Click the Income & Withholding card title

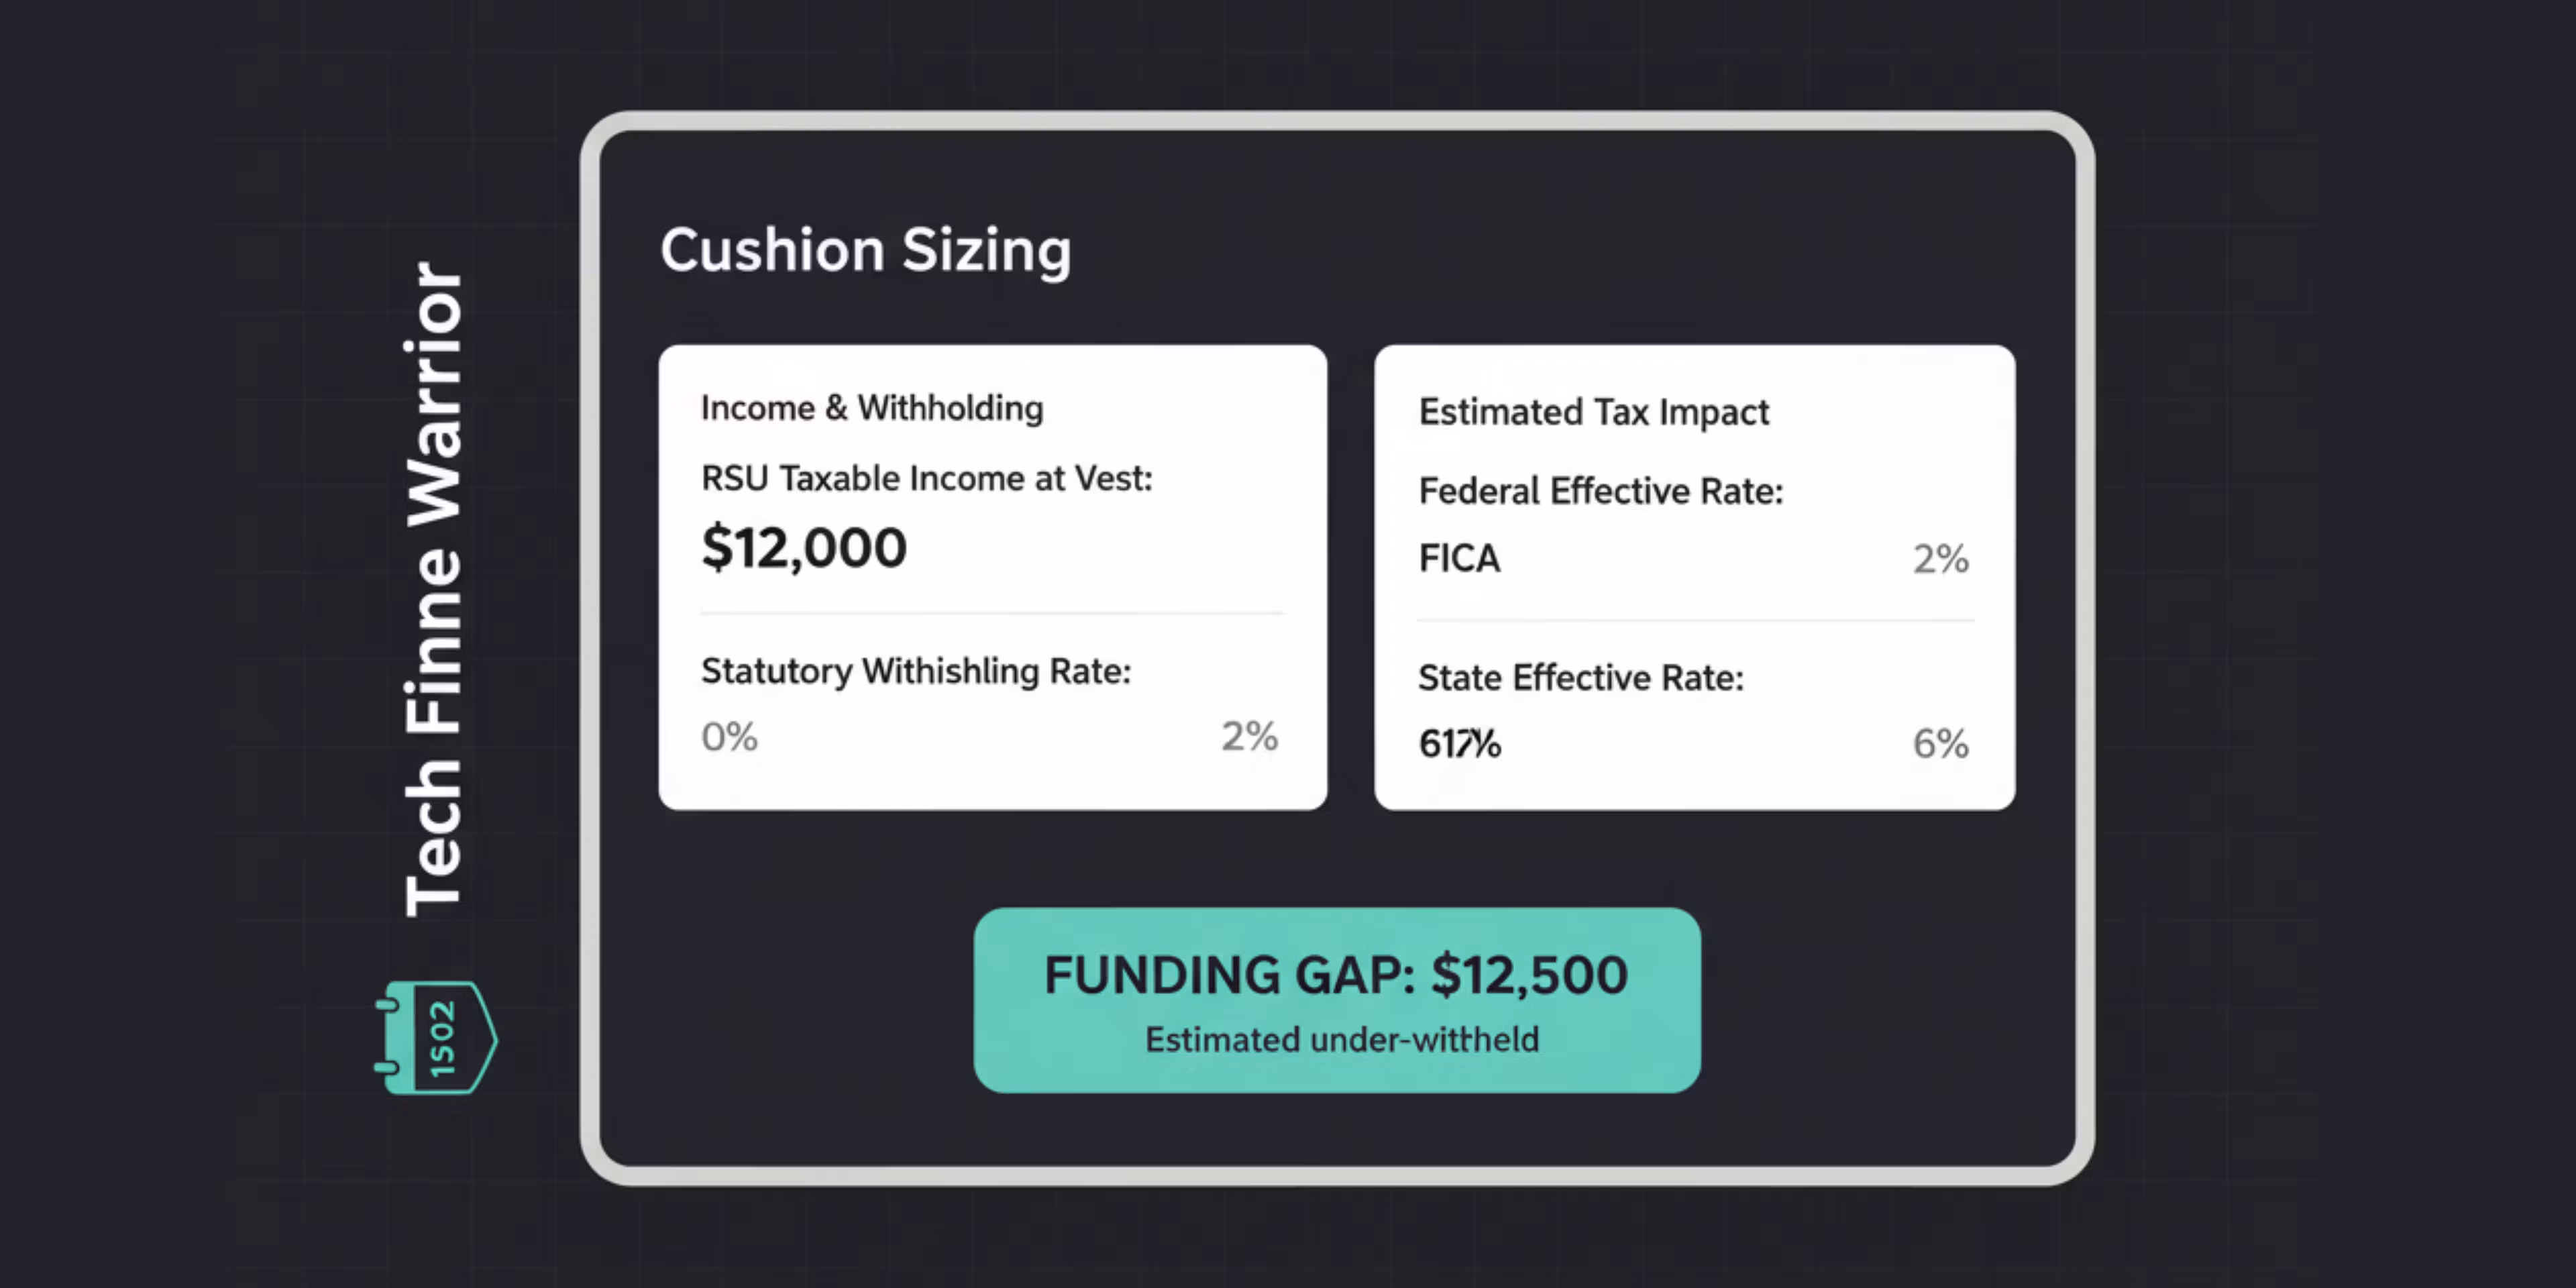[872, 408]
